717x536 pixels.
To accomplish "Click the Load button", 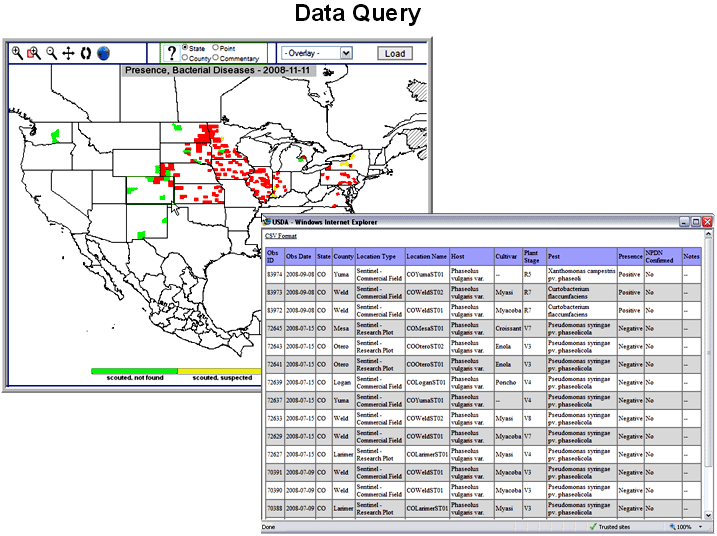I will 395,53.
